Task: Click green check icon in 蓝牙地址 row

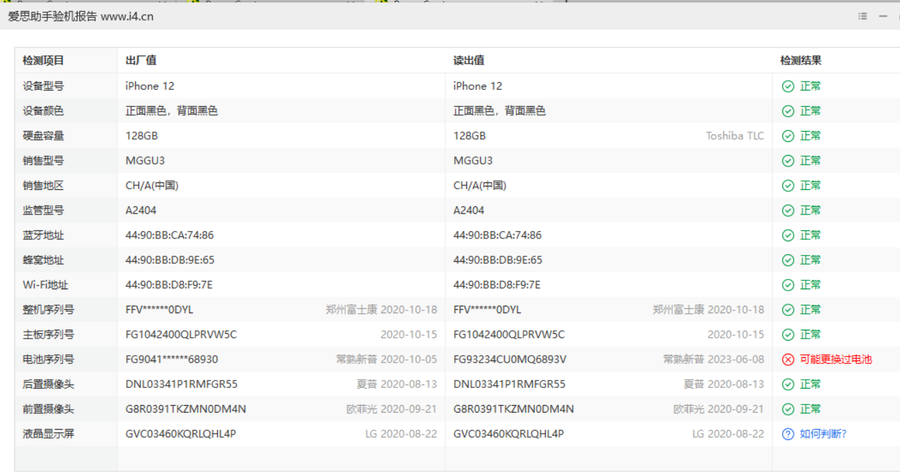Action: [x=788, y=235]
